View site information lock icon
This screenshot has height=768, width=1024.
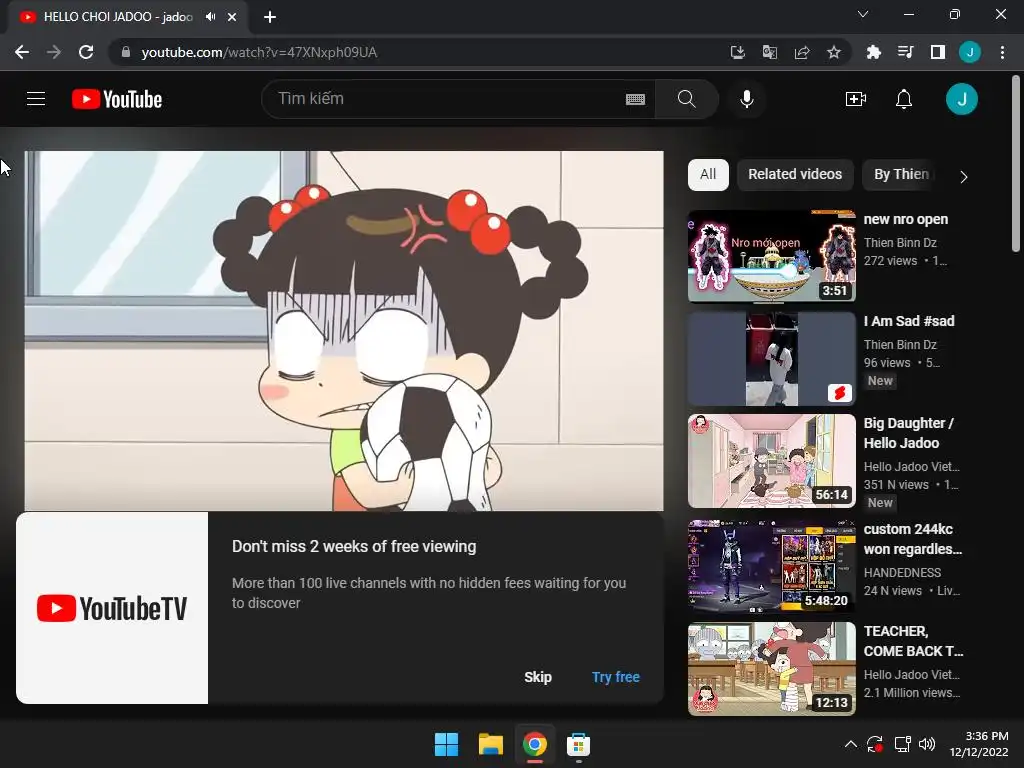[x=126, y=52]
